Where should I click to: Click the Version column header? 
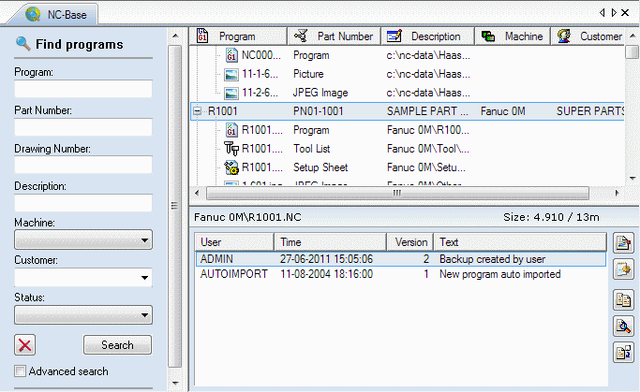410,242
